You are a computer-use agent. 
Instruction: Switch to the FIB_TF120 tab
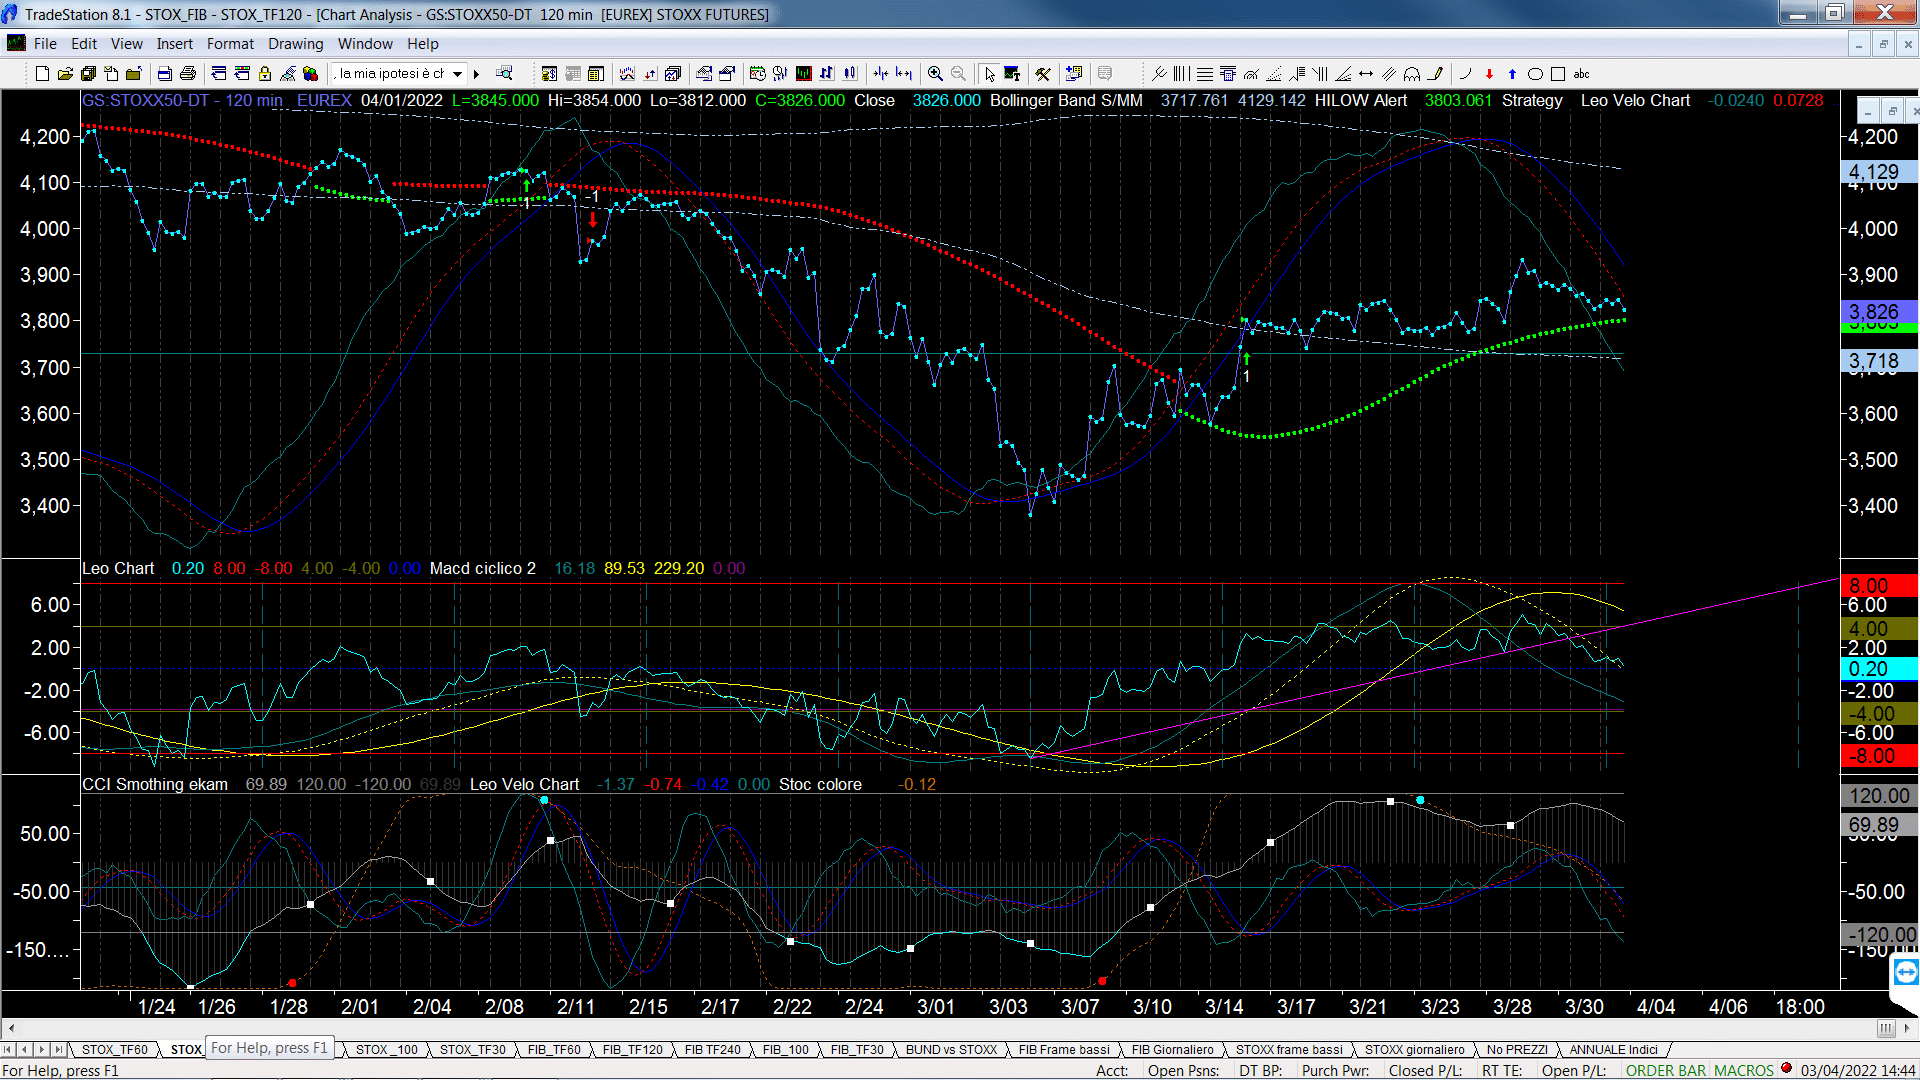[x=633, y=1049]
